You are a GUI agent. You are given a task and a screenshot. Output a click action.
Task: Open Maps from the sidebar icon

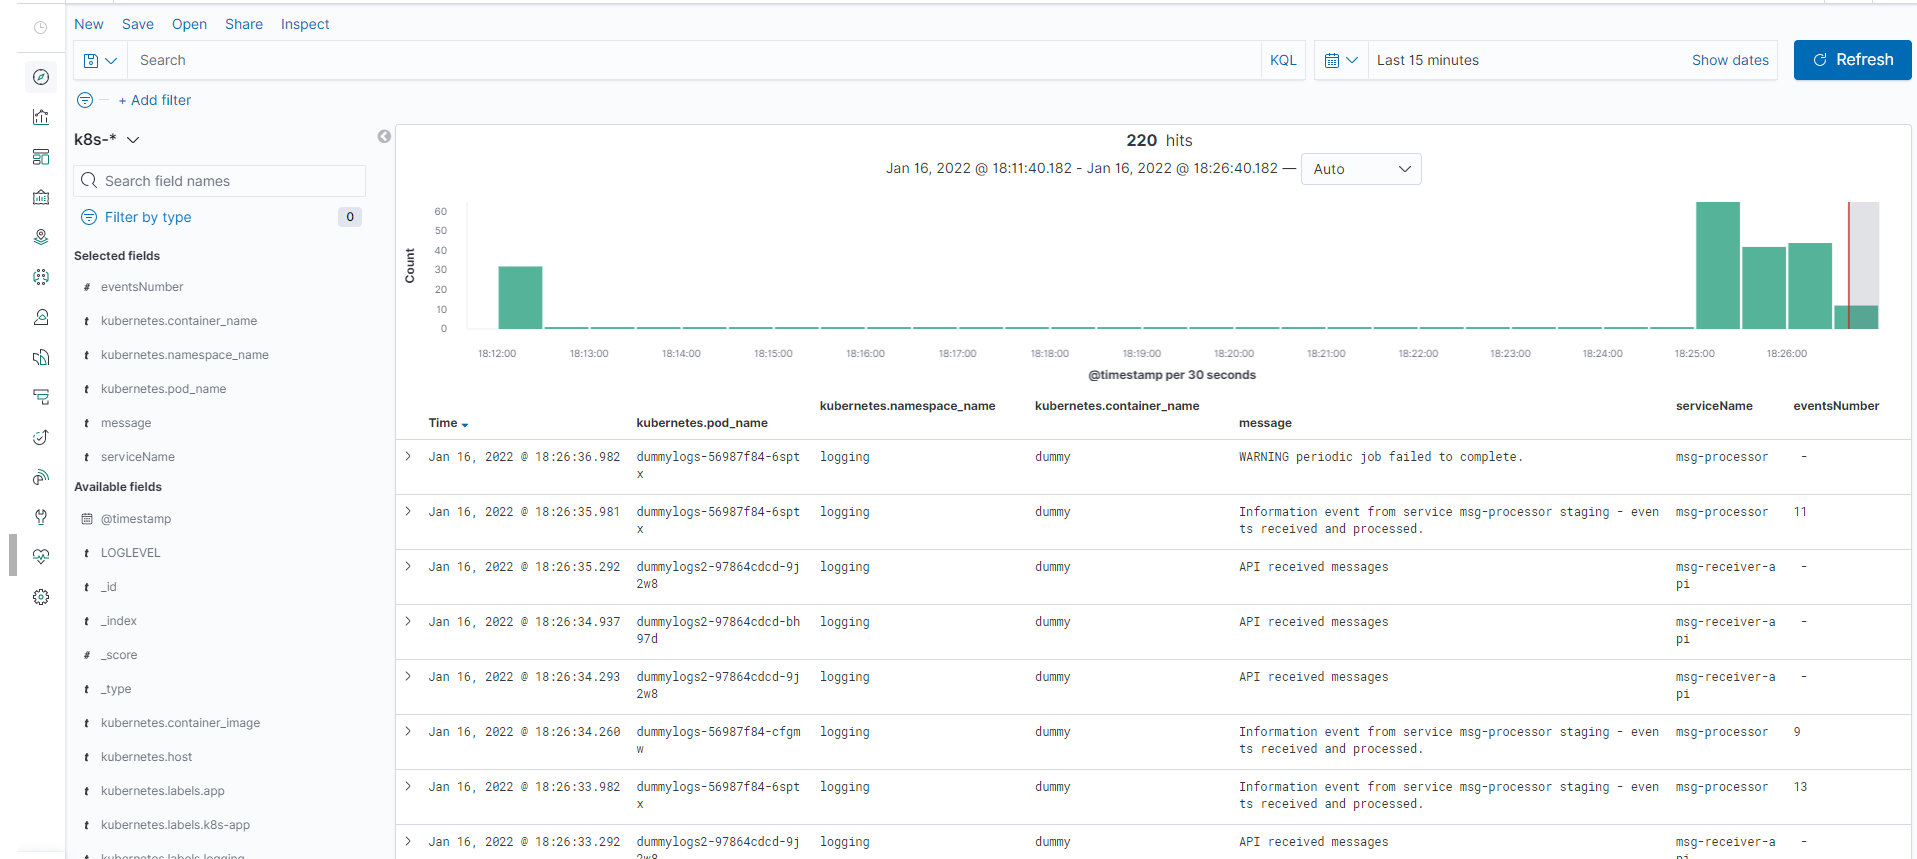41,237
